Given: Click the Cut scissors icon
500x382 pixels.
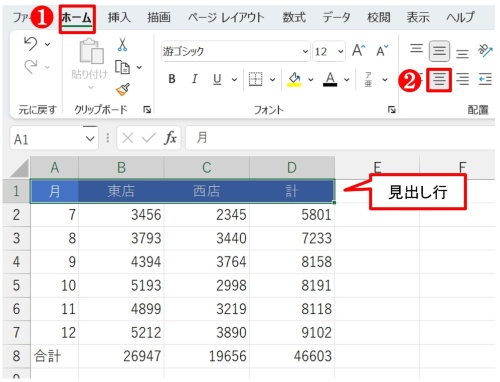Looking at the screenshot, I should coord(123,44).
